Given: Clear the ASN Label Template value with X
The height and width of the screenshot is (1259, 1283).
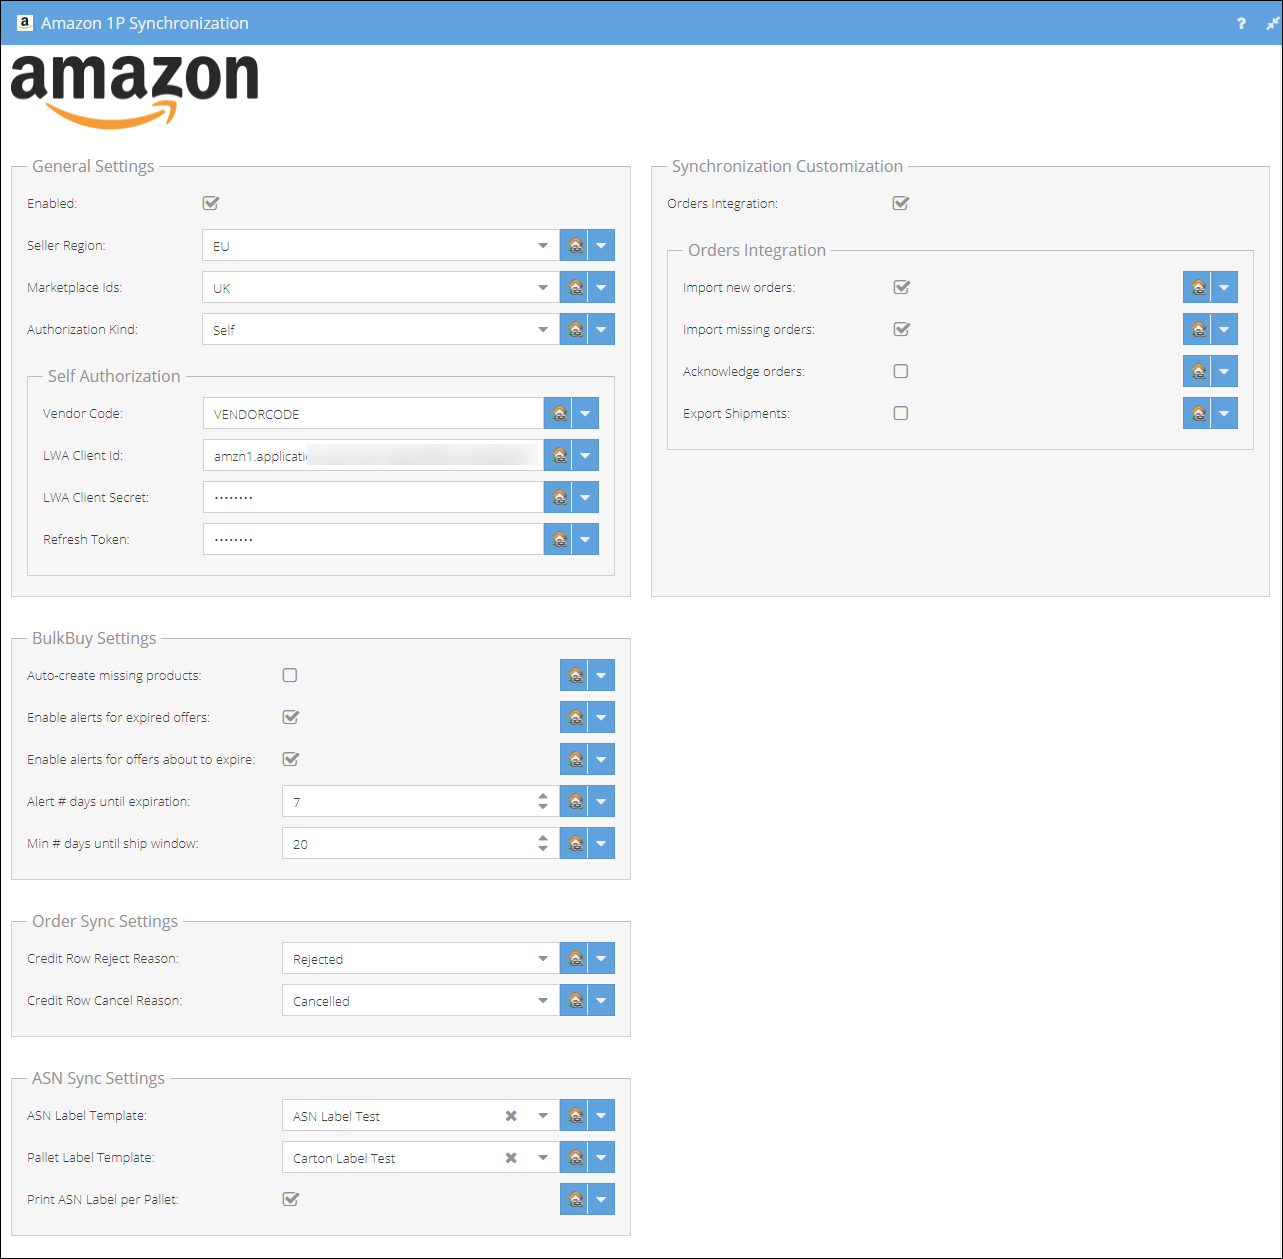Looking at the screenshot, I should coord(511,1116).
